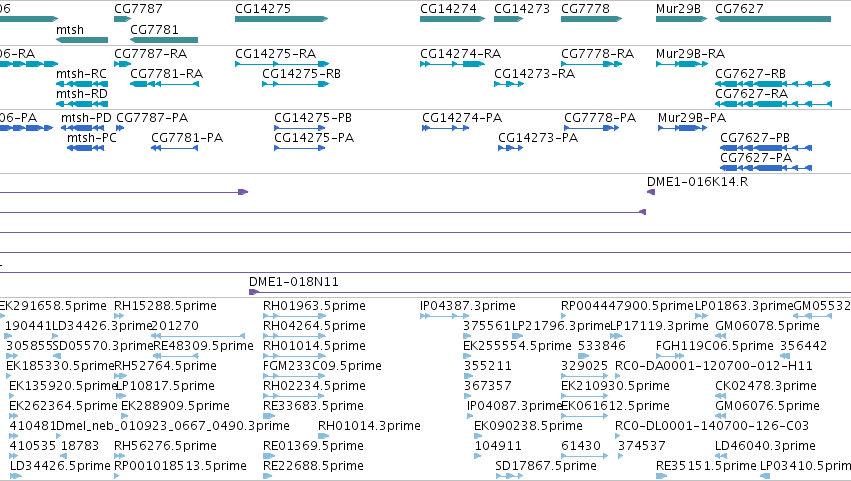Select the CG7627 gene arrow glyph

(x=773, y=19)
